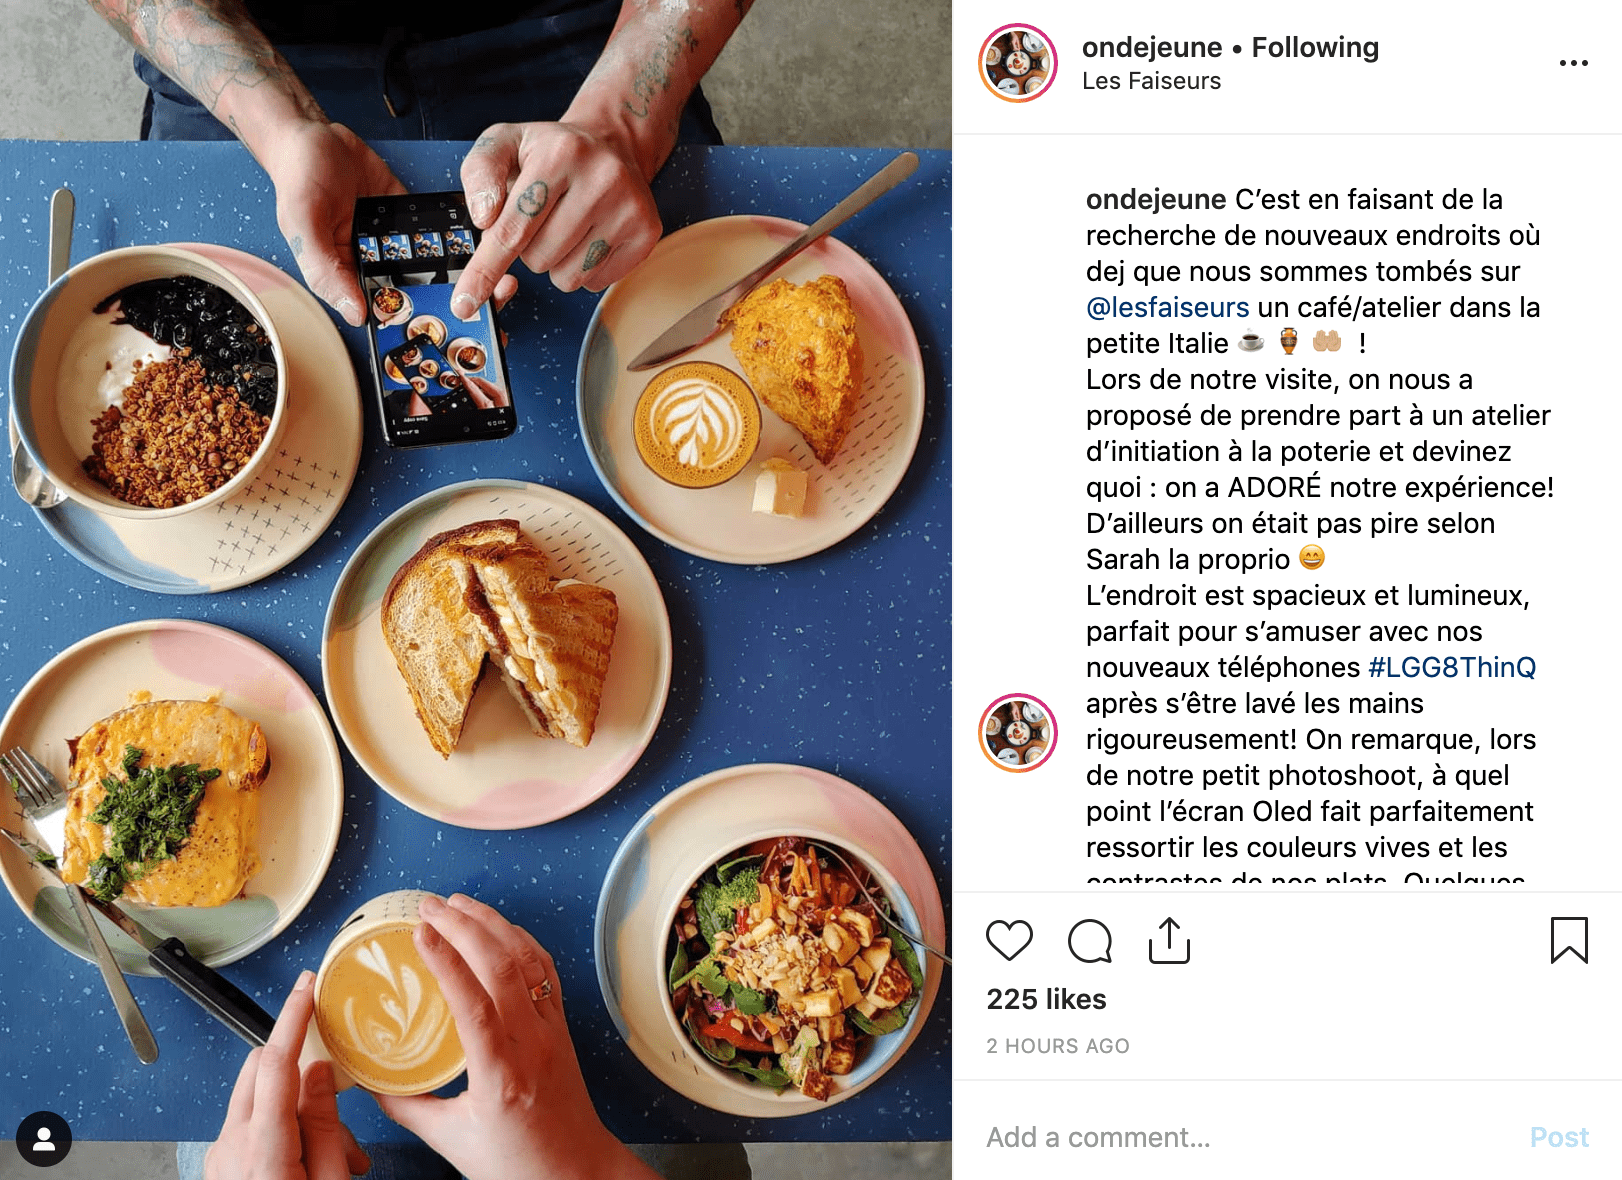
Task: Open the three-dot more options menu
Action: 1573,63
